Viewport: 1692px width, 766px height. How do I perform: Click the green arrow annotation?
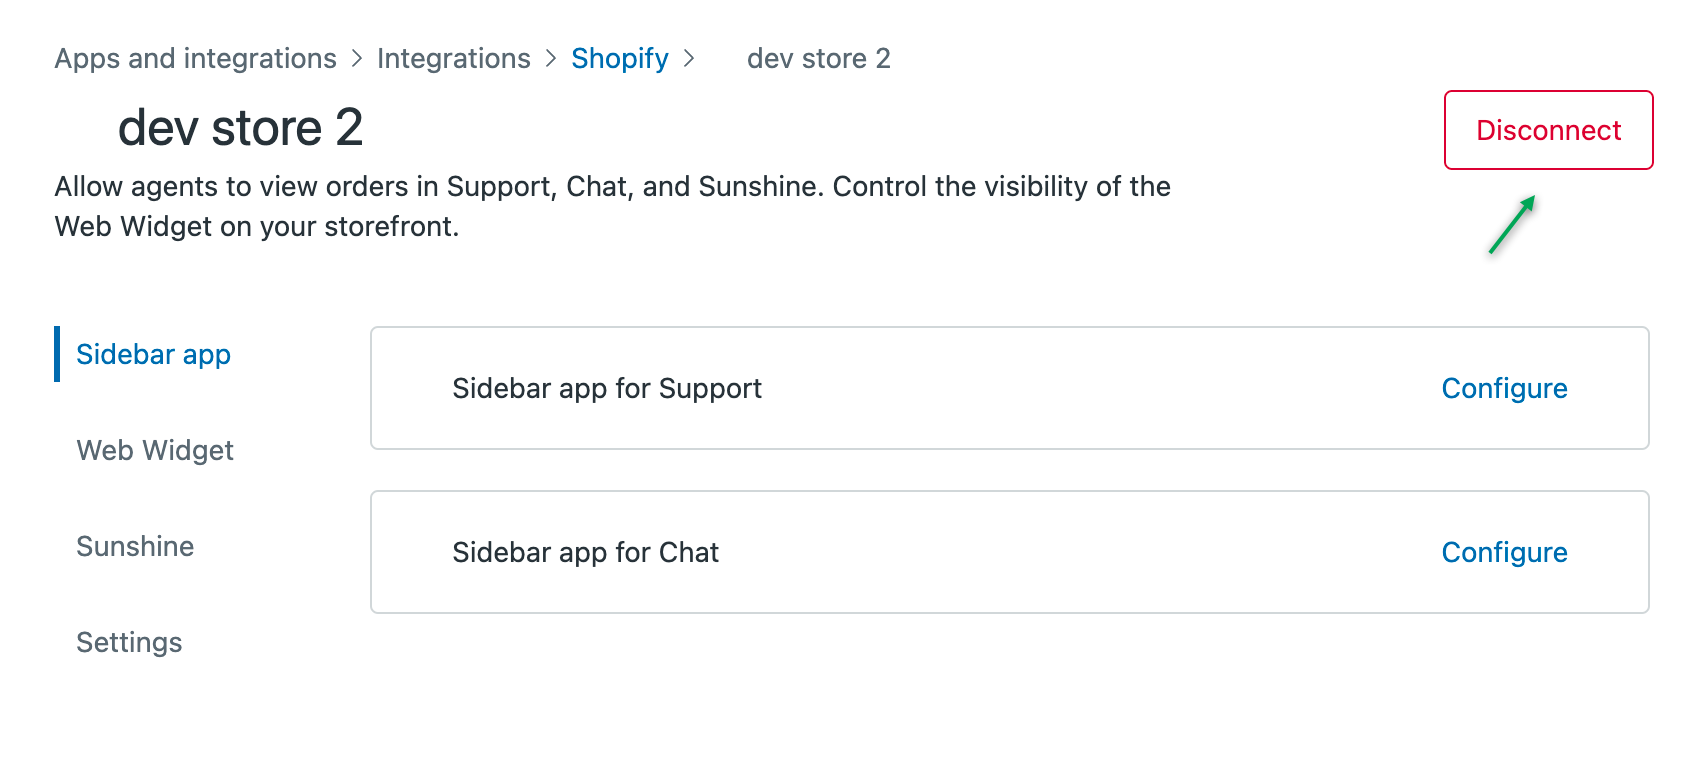coord(1511,225)
